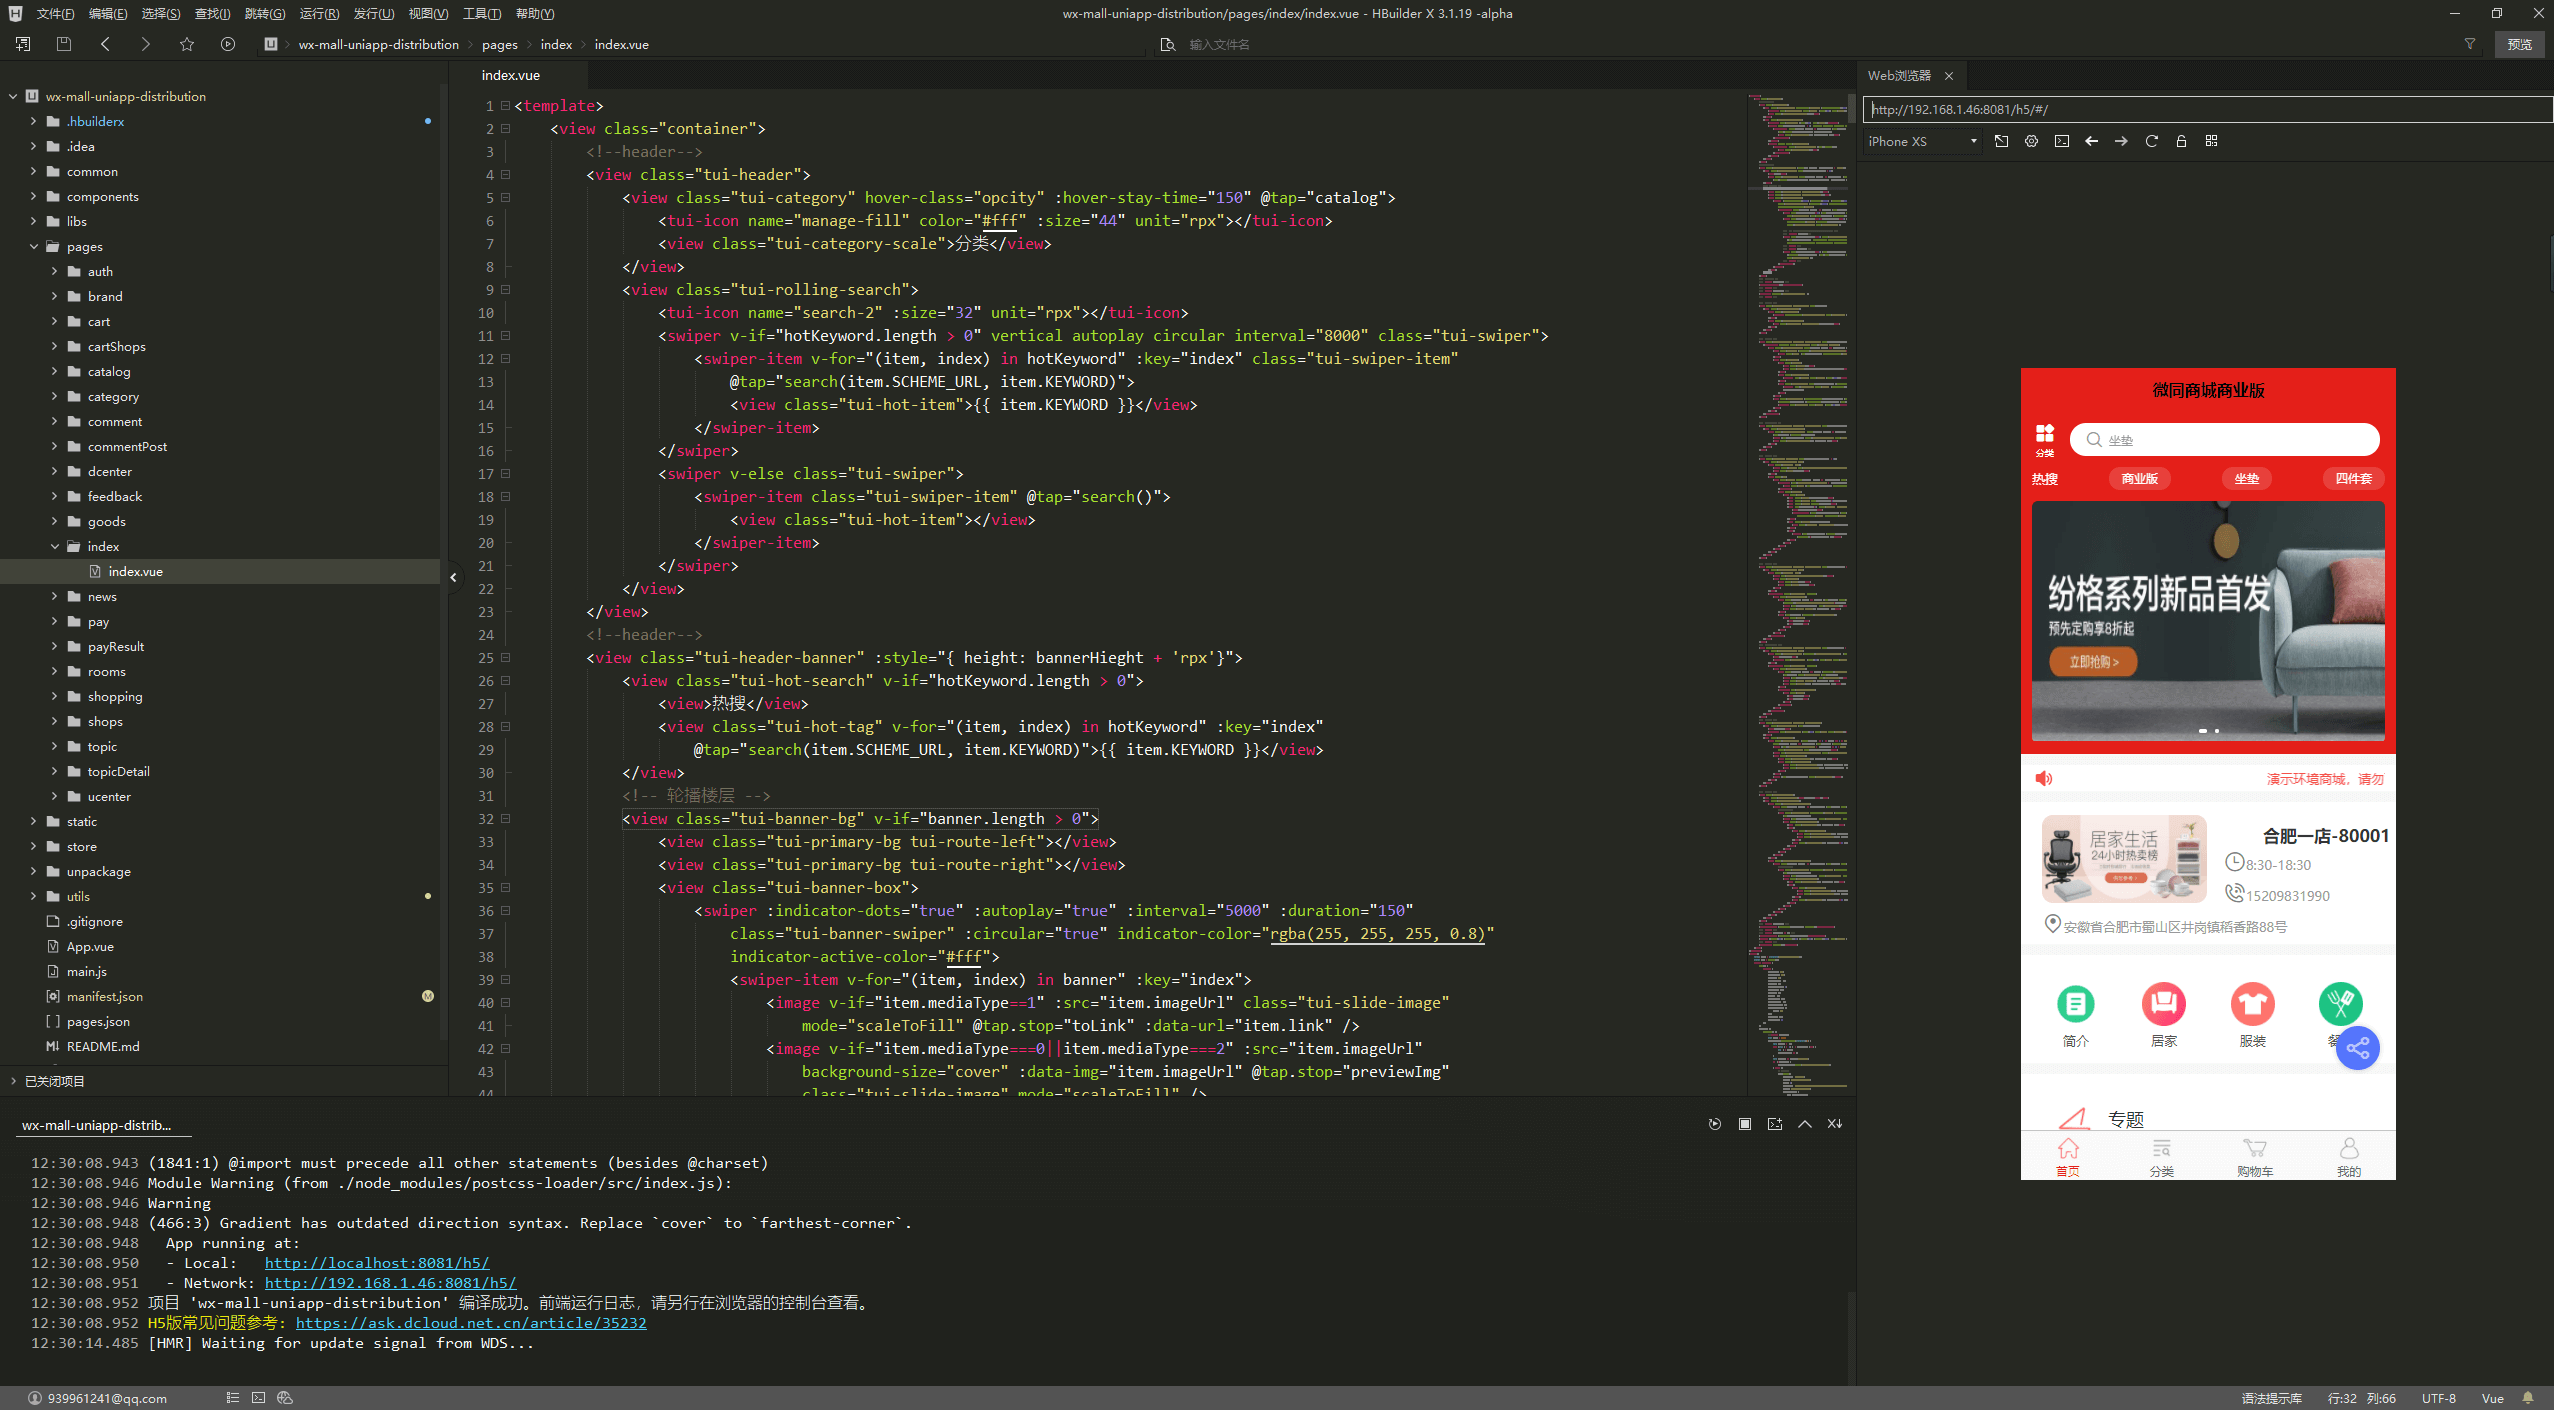The width and height of the screenshot is (2554, 1410).
Task: Open the File menu
Action: (x=55, y=14)
